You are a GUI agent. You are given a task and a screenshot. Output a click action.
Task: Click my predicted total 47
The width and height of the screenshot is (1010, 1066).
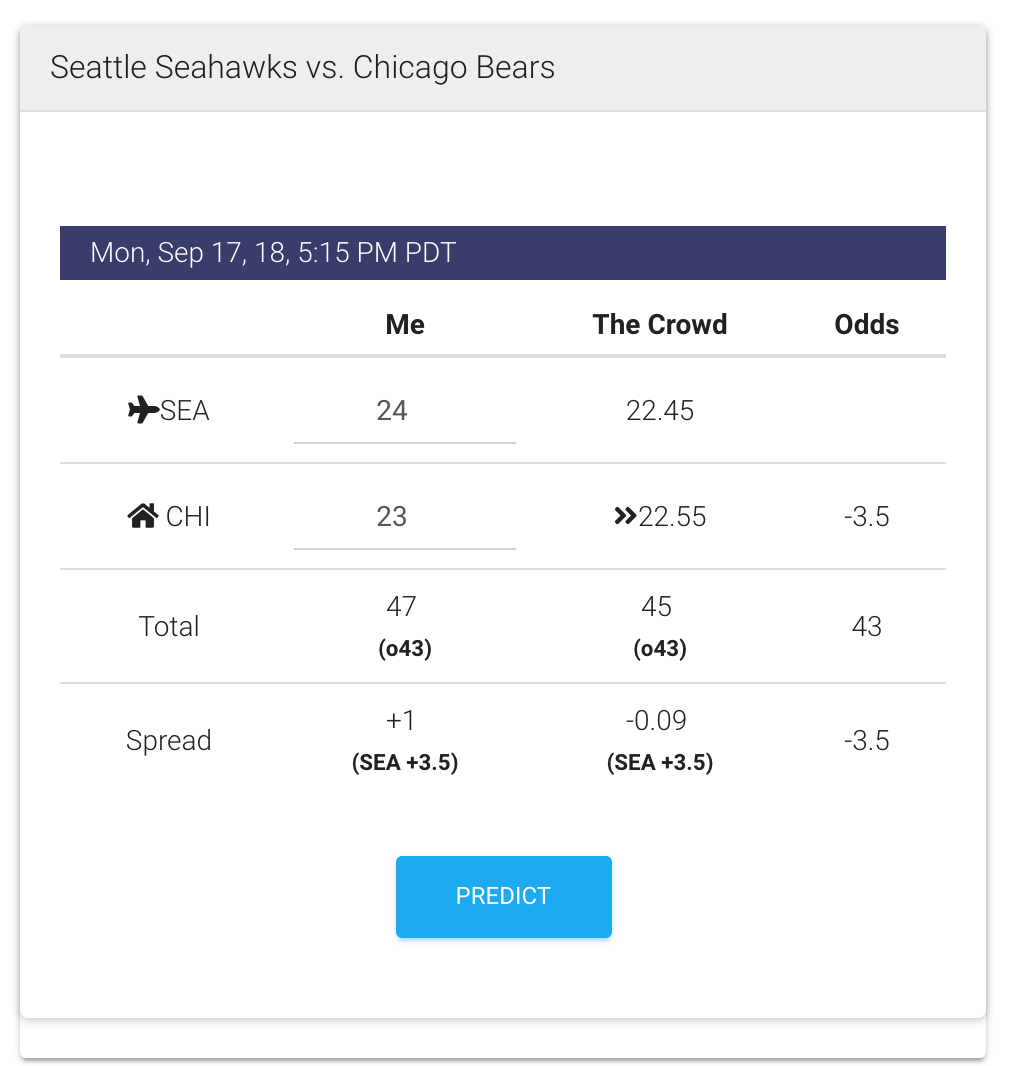pyautogui.click(x=401, y=607)
